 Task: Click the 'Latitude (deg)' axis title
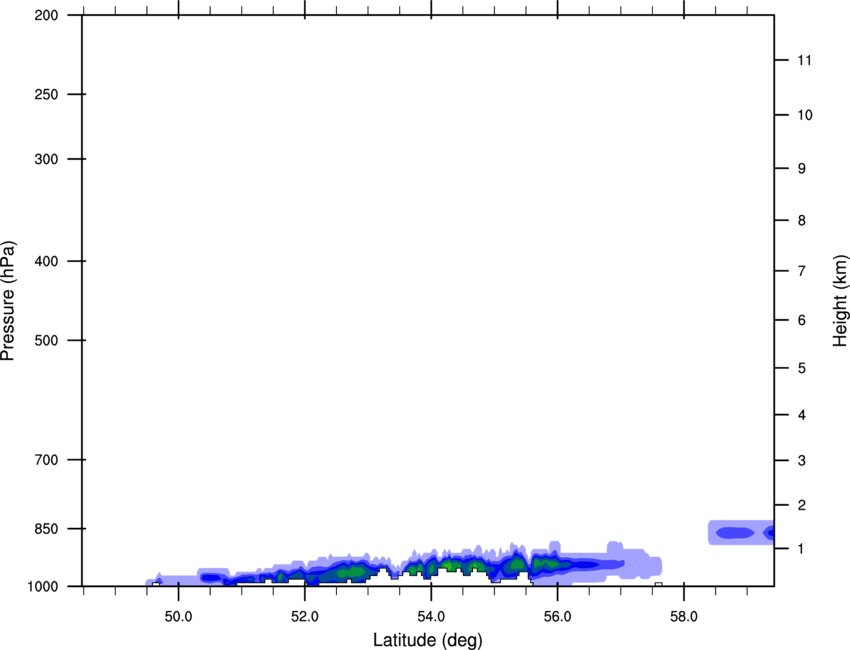tap(427, 640)
